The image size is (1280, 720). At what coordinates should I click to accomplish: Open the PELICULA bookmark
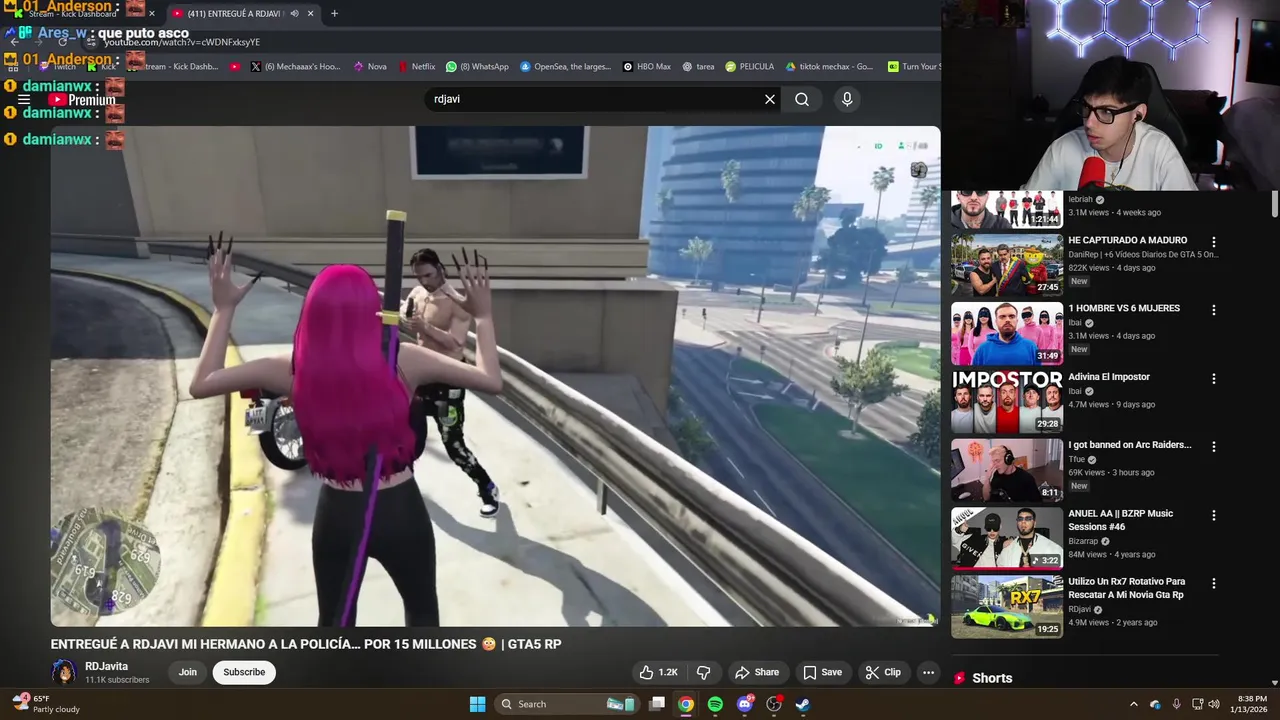click(x=750, y=67)
